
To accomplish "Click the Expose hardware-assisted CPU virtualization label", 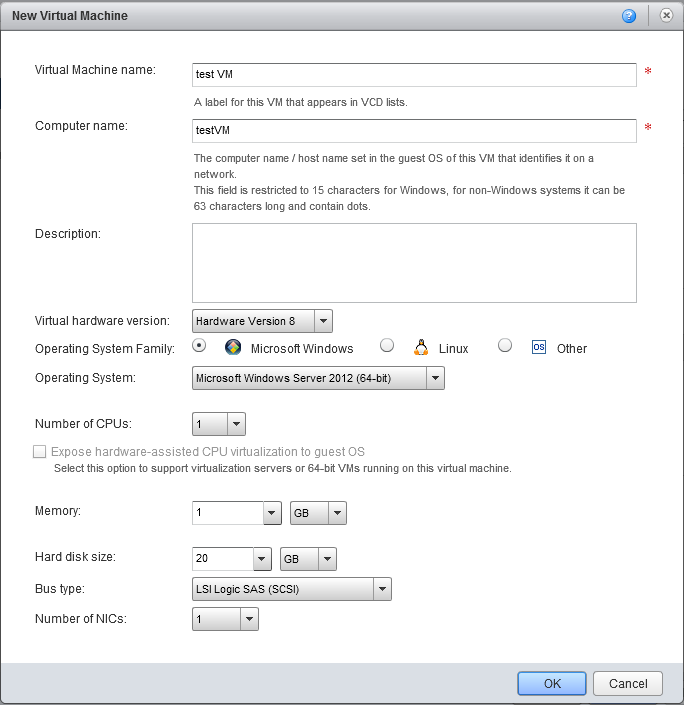I will [x=208, y=451].
